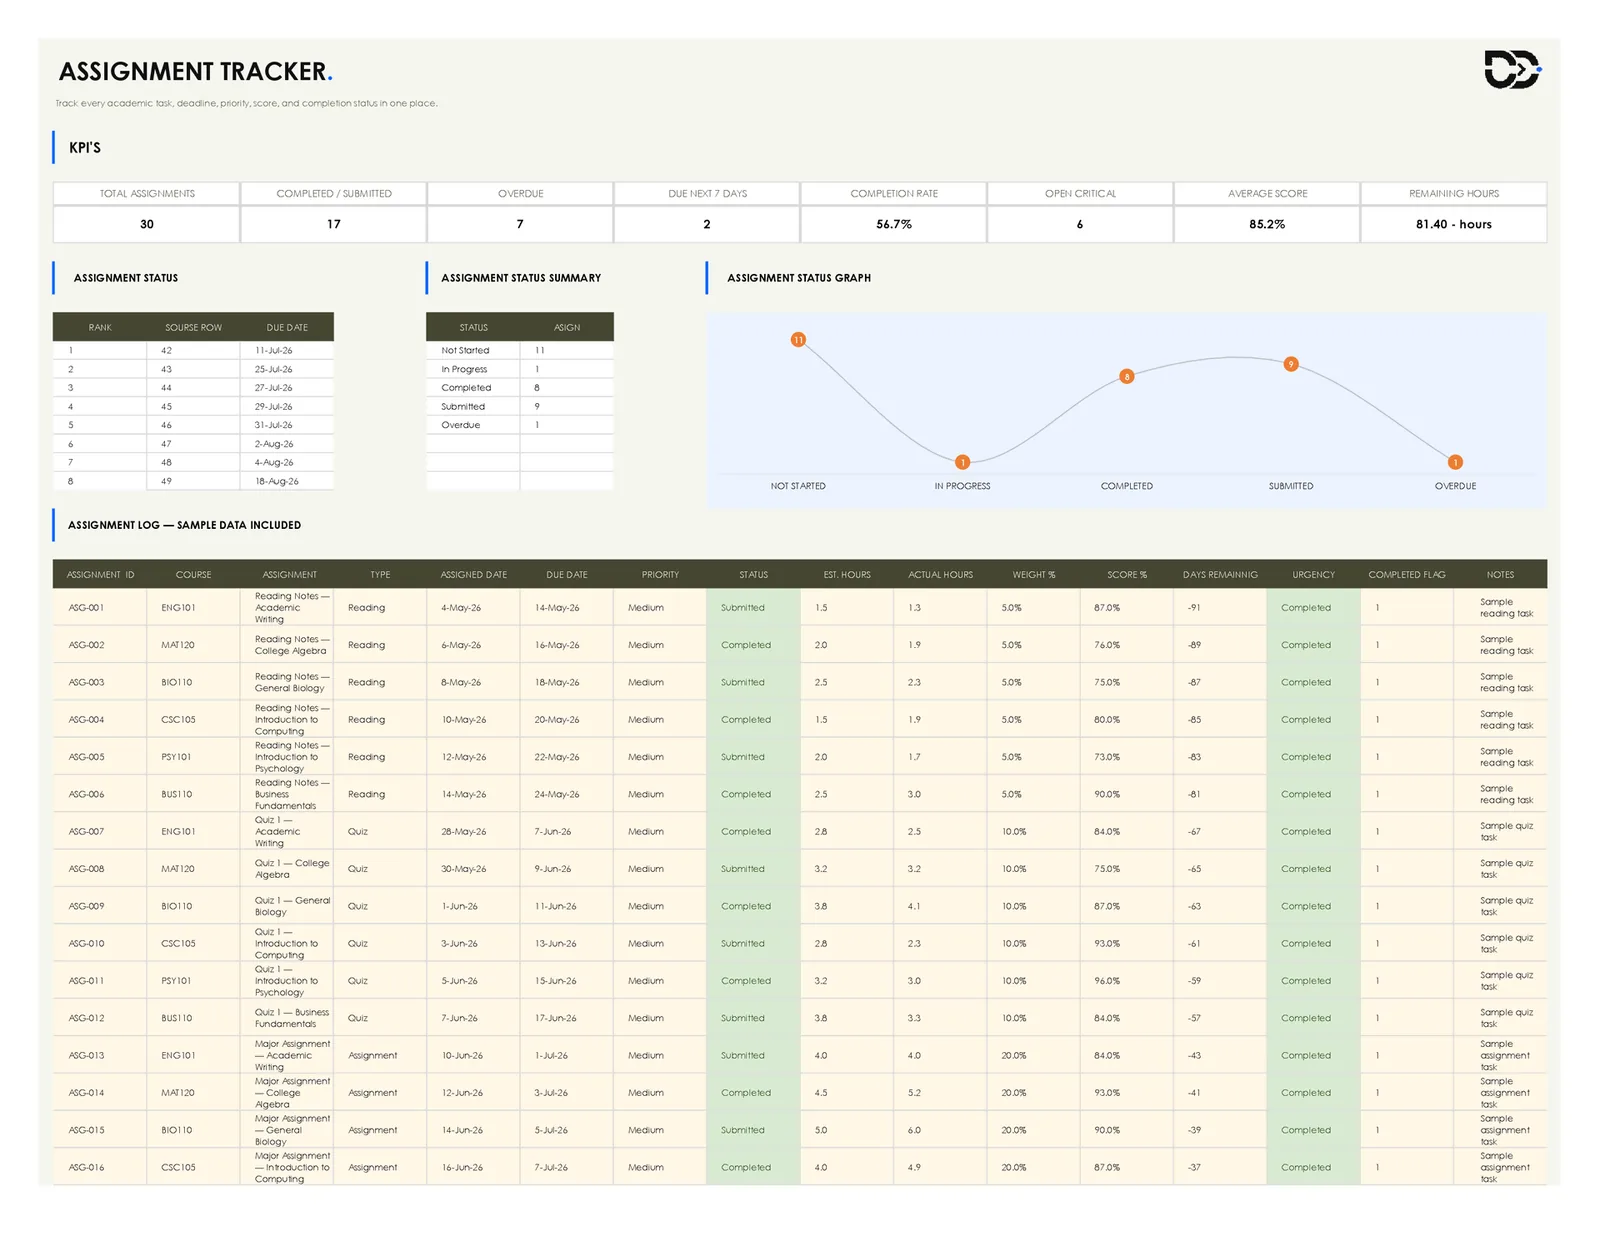
Task: Click the Completed / Submitted value 17
Action: point(333,224)
